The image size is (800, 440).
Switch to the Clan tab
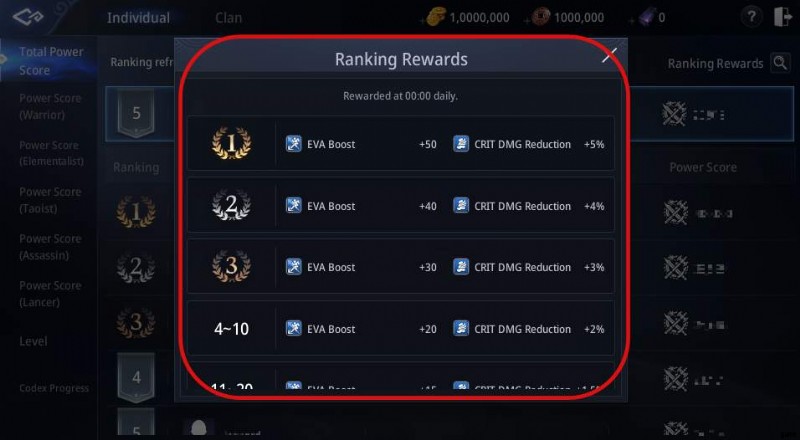tap(228, 18)
